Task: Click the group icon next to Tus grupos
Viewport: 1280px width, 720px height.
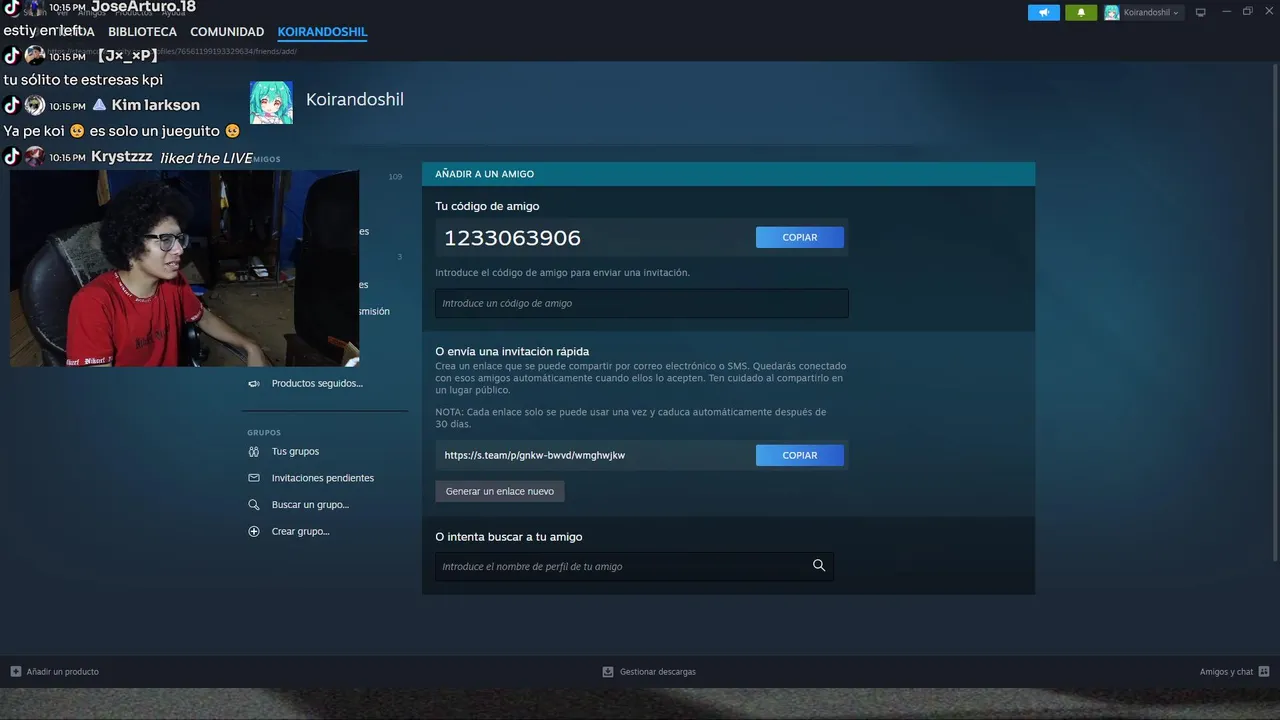Action: coord(254,451)
